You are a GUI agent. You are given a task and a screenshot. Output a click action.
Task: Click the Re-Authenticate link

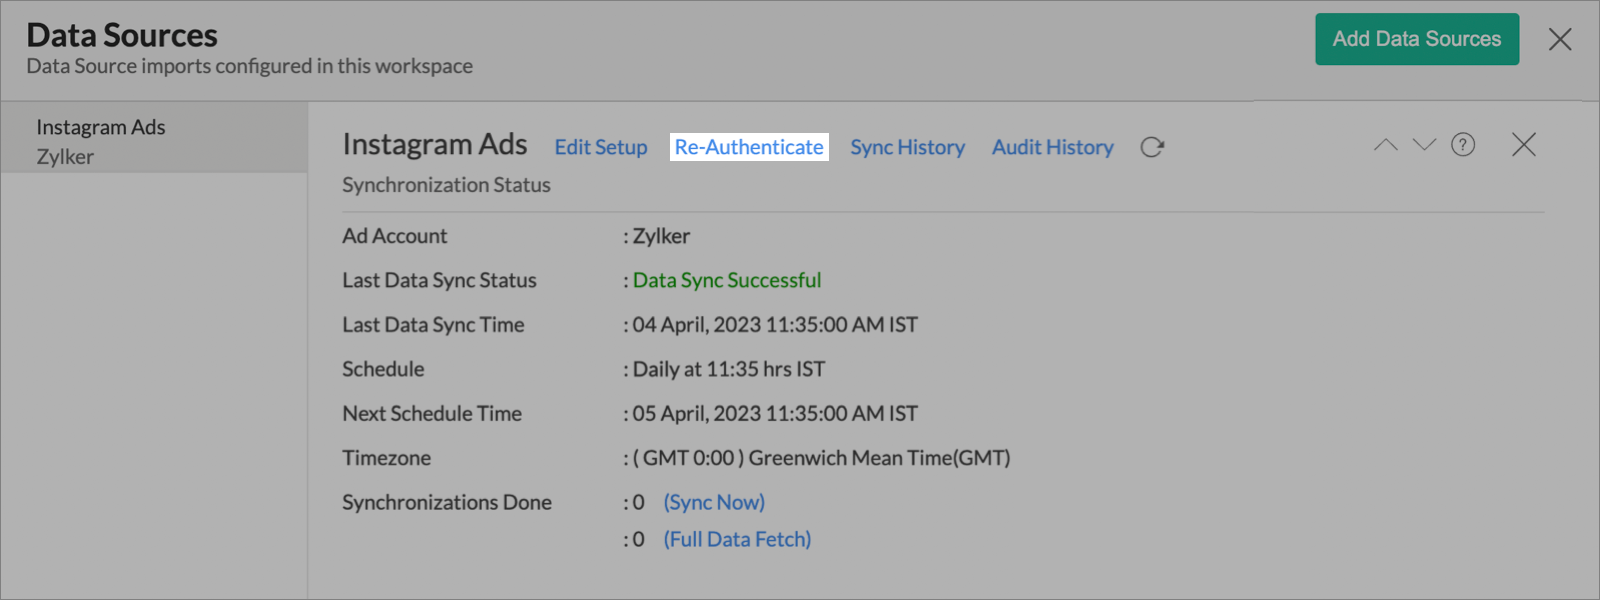[749, 147]
